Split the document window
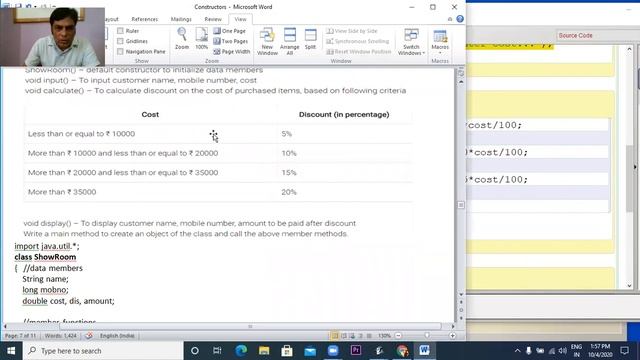This screenshot has width=640, height=360. click(x=310, y=39)
